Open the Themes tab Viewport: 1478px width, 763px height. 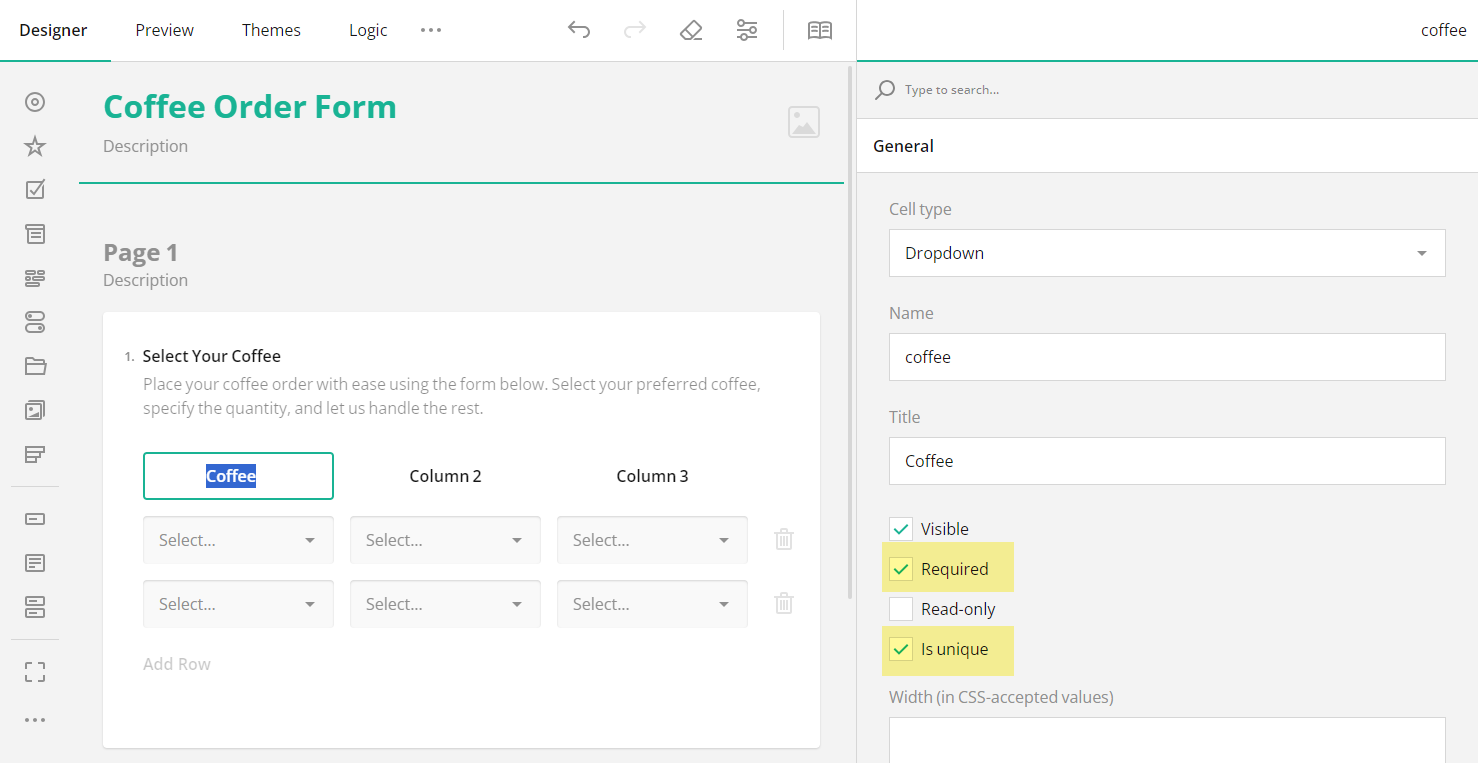point(271,30)
